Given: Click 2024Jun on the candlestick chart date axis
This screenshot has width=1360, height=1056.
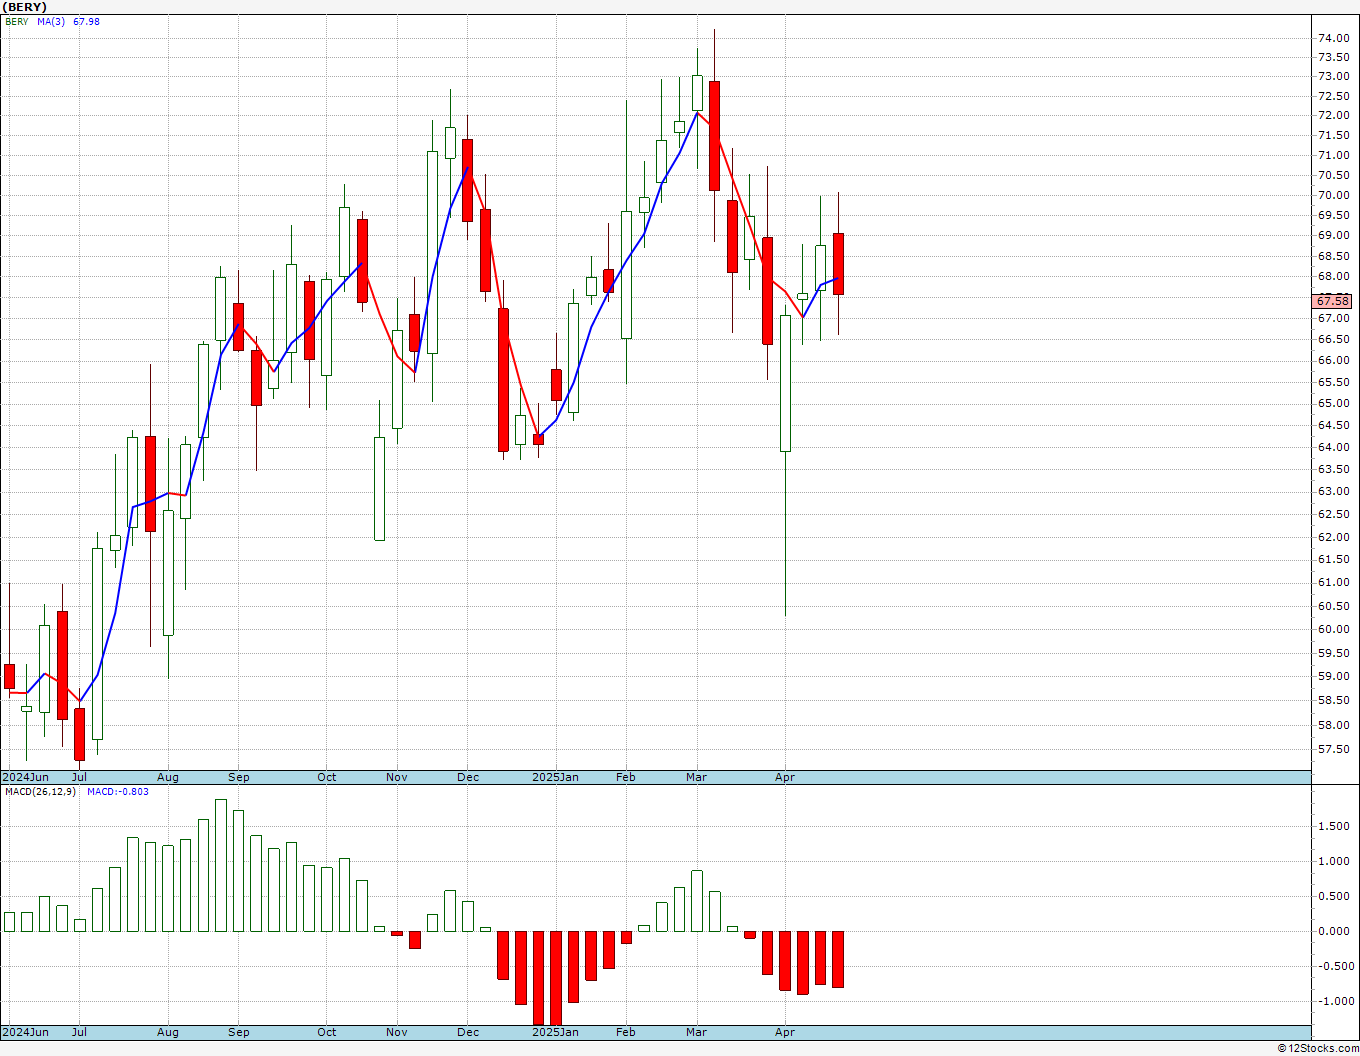Looking at the screenshot, I should pyautogui.click(x=25, y=777).
